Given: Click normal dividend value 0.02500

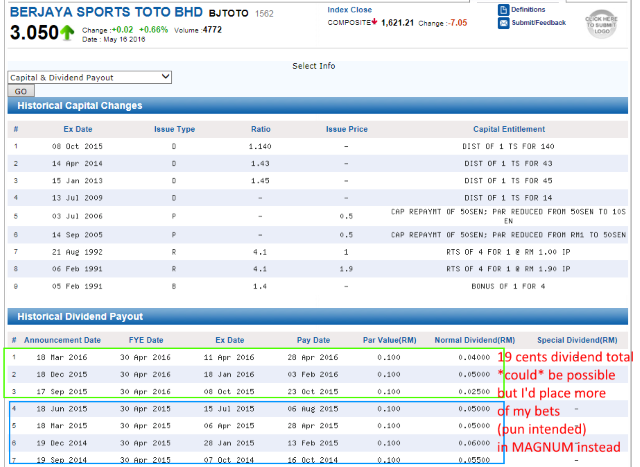Looking at the screenshot, I should 474,391.
